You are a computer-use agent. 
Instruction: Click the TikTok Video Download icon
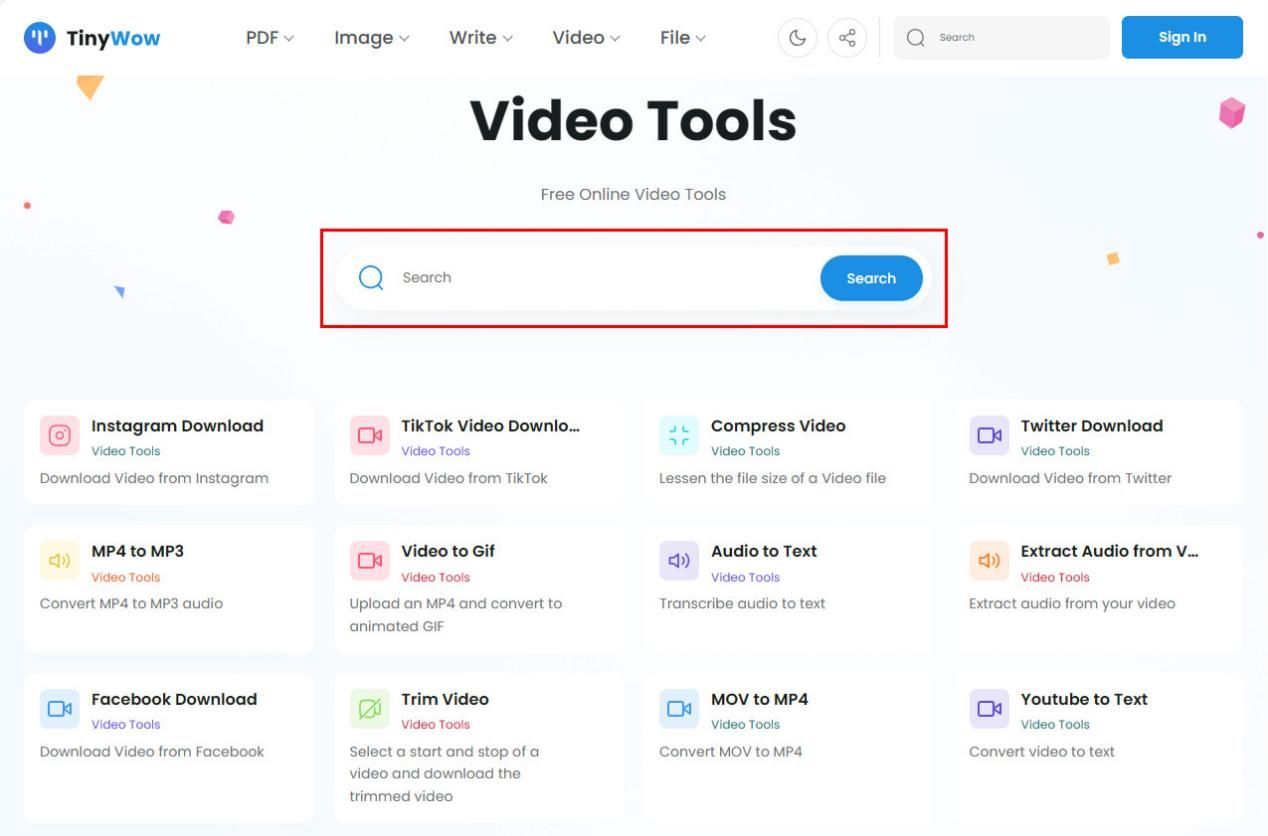pos(370,435)
